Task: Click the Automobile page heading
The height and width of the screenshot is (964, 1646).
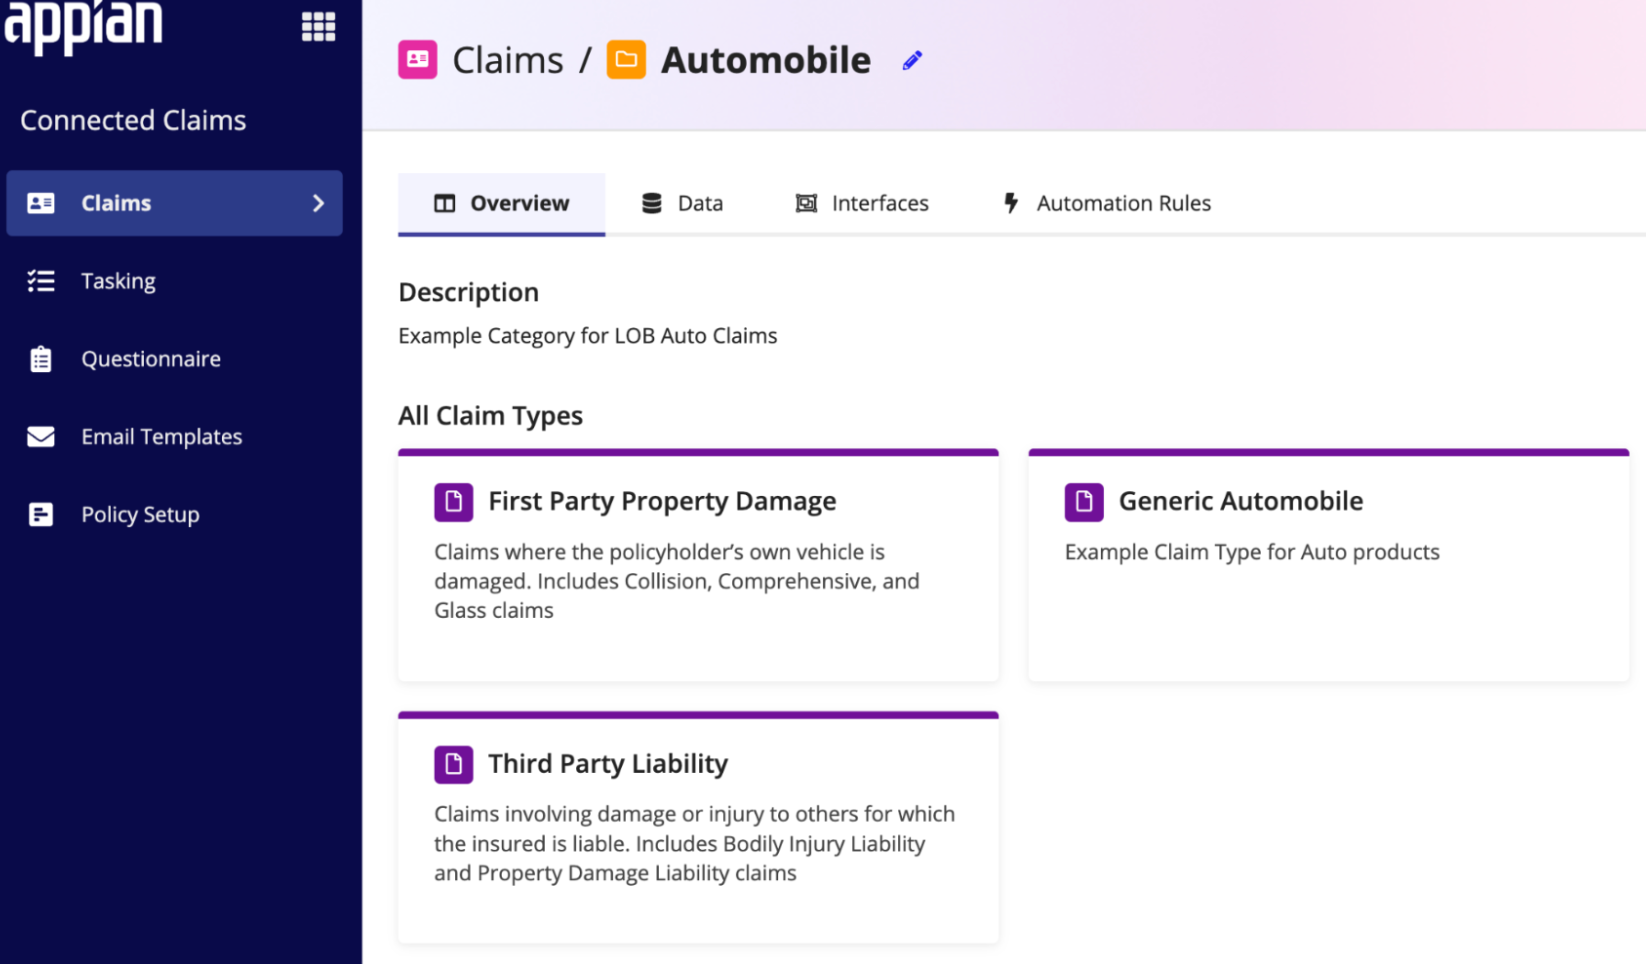Action: click(x=766, y=61)
